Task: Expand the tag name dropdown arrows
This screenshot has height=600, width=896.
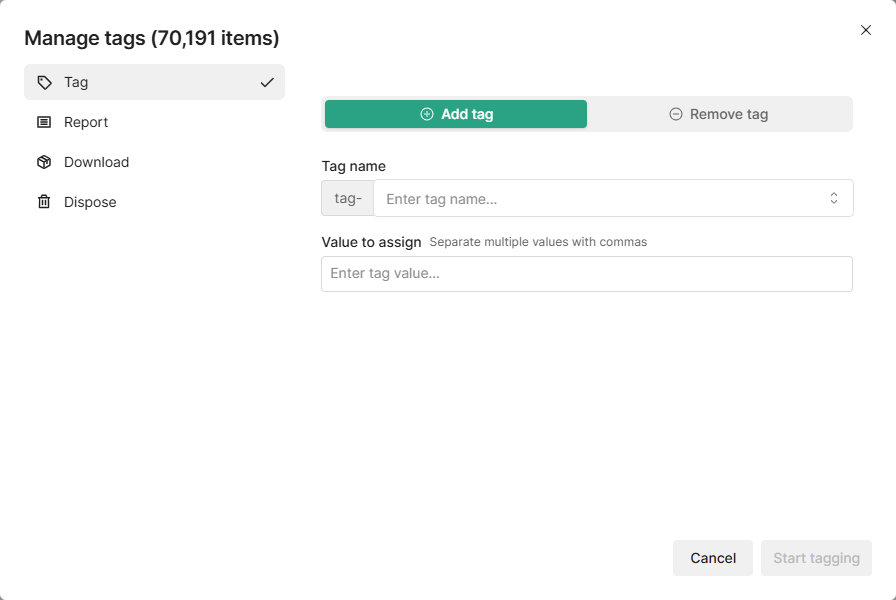Action: [x=834, y=198]
